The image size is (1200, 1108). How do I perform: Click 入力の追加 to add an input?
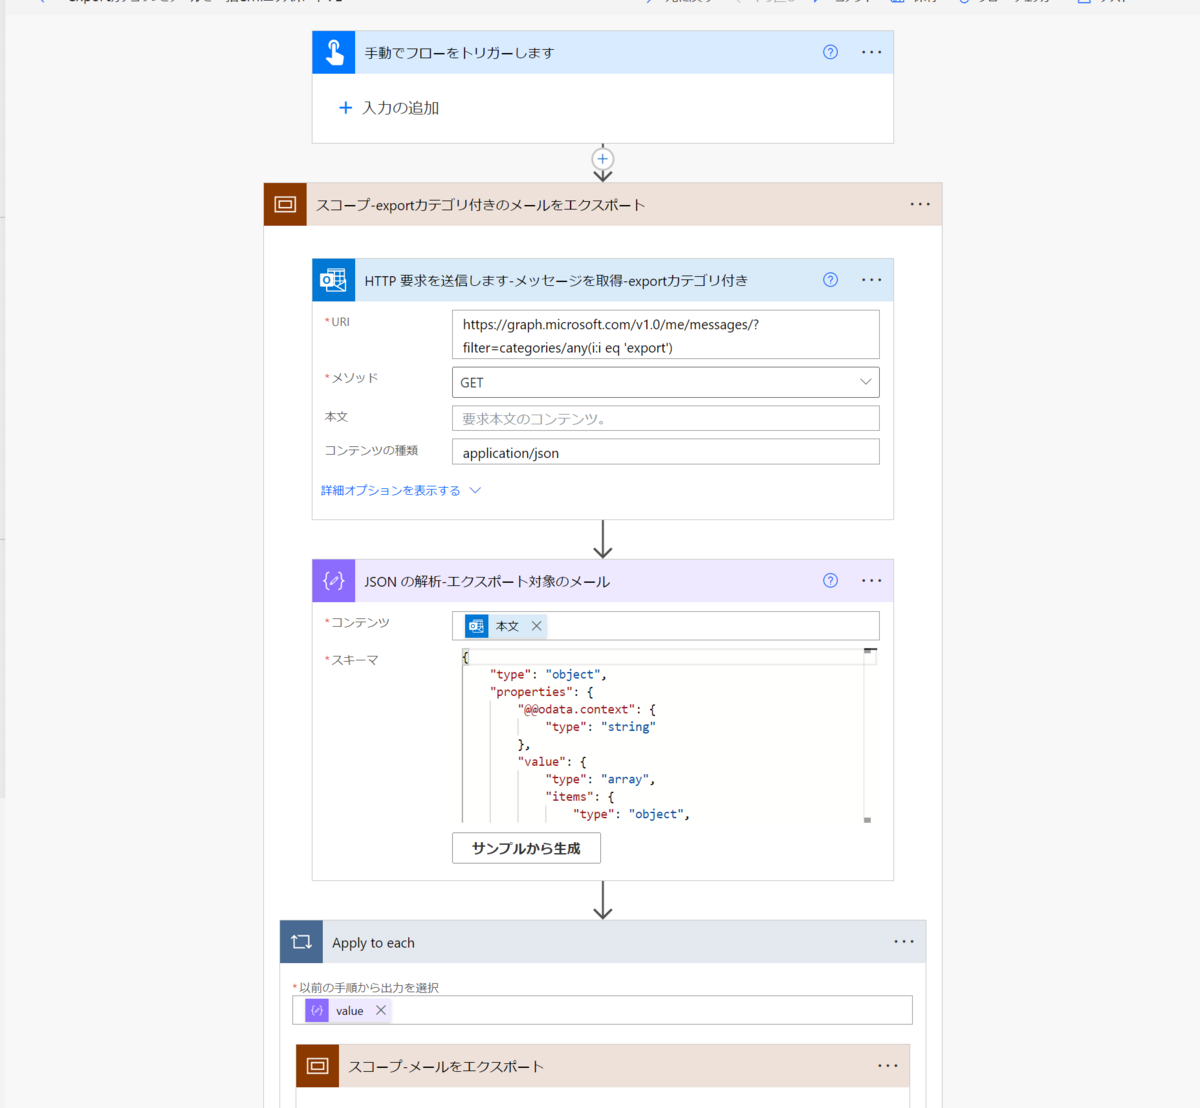pyautogui.click(x=400, y=108)
